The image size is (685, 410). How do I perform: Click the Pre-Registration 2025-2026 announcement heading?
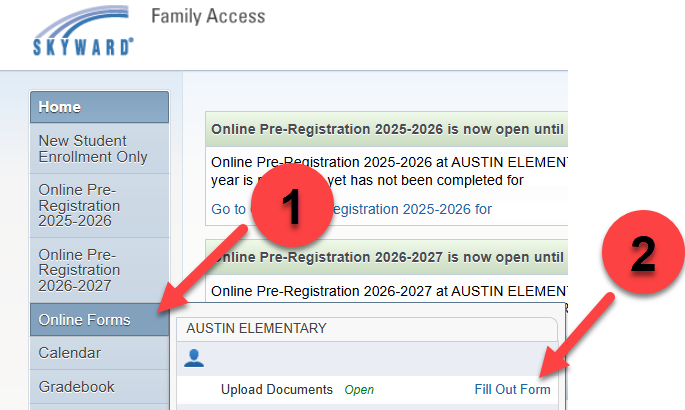388,129
